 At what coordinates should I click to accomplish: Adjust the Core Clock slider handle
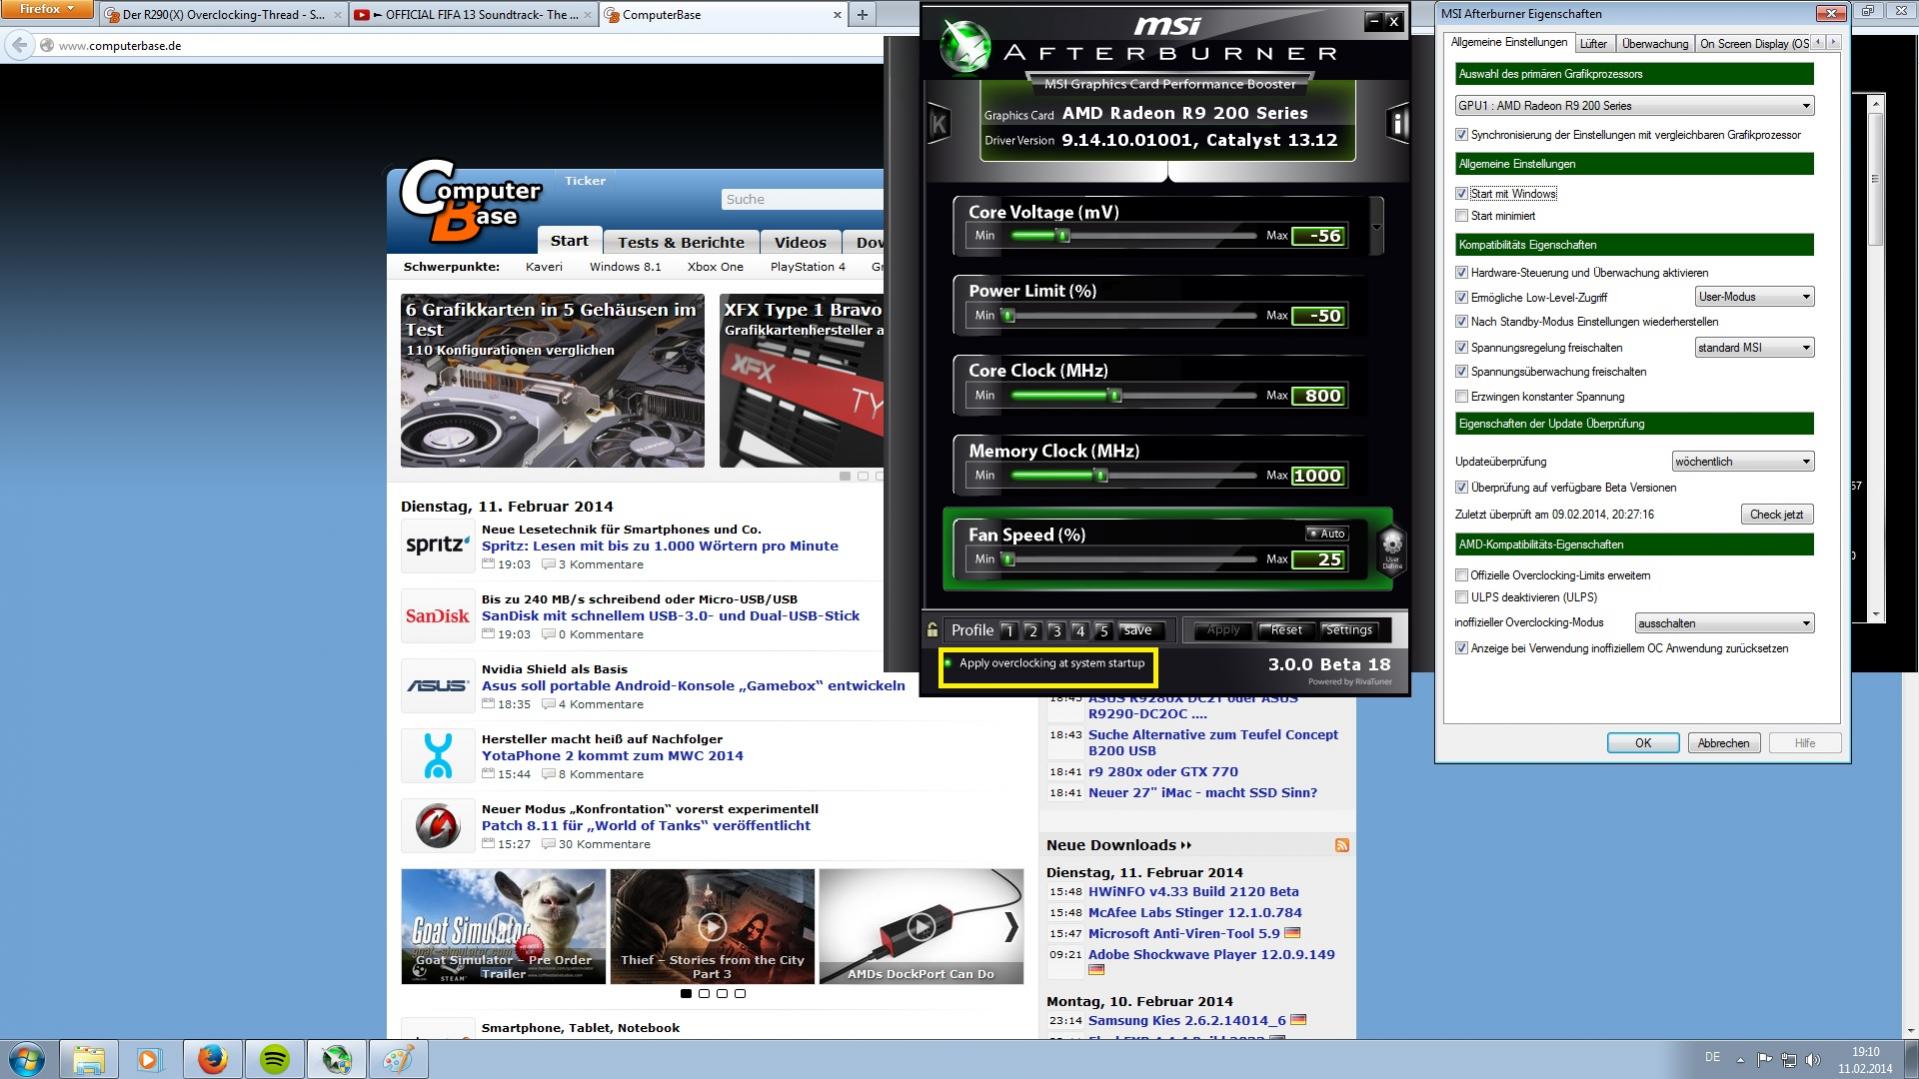pyautogui.click(x=1116, y=396)
